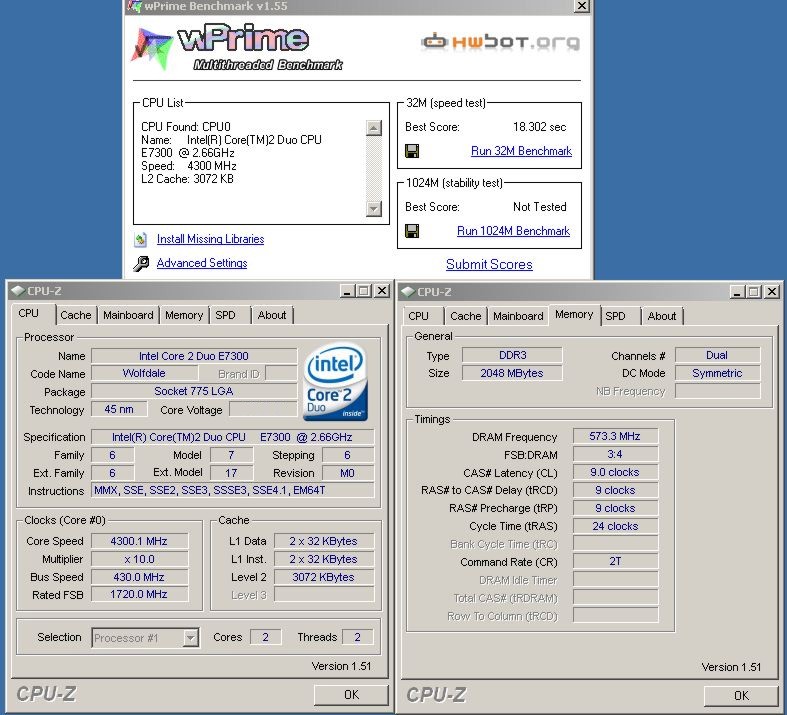787x715 pixels.
Task: Open Memory tab in left CPU-Z window
Action: click(x=184, y=315)
